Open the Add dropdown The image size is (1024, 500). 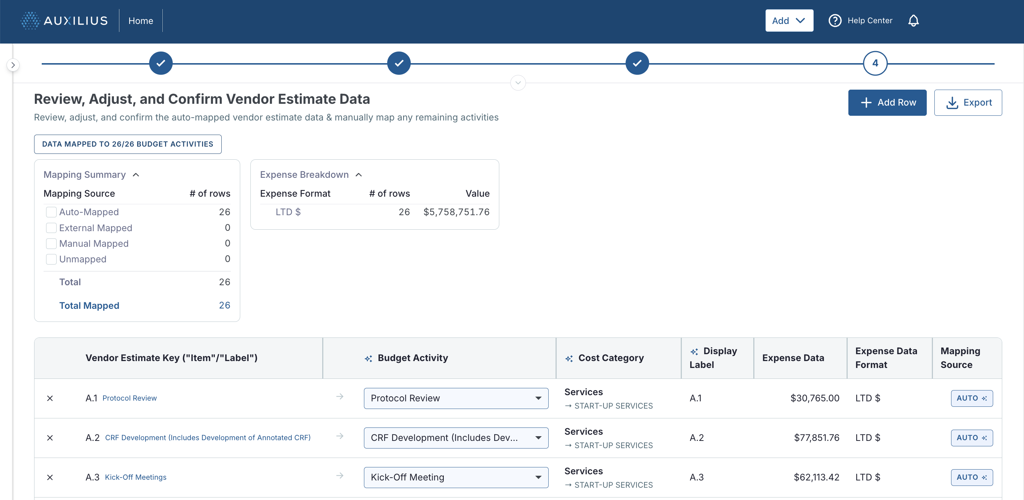click(789, 21)
